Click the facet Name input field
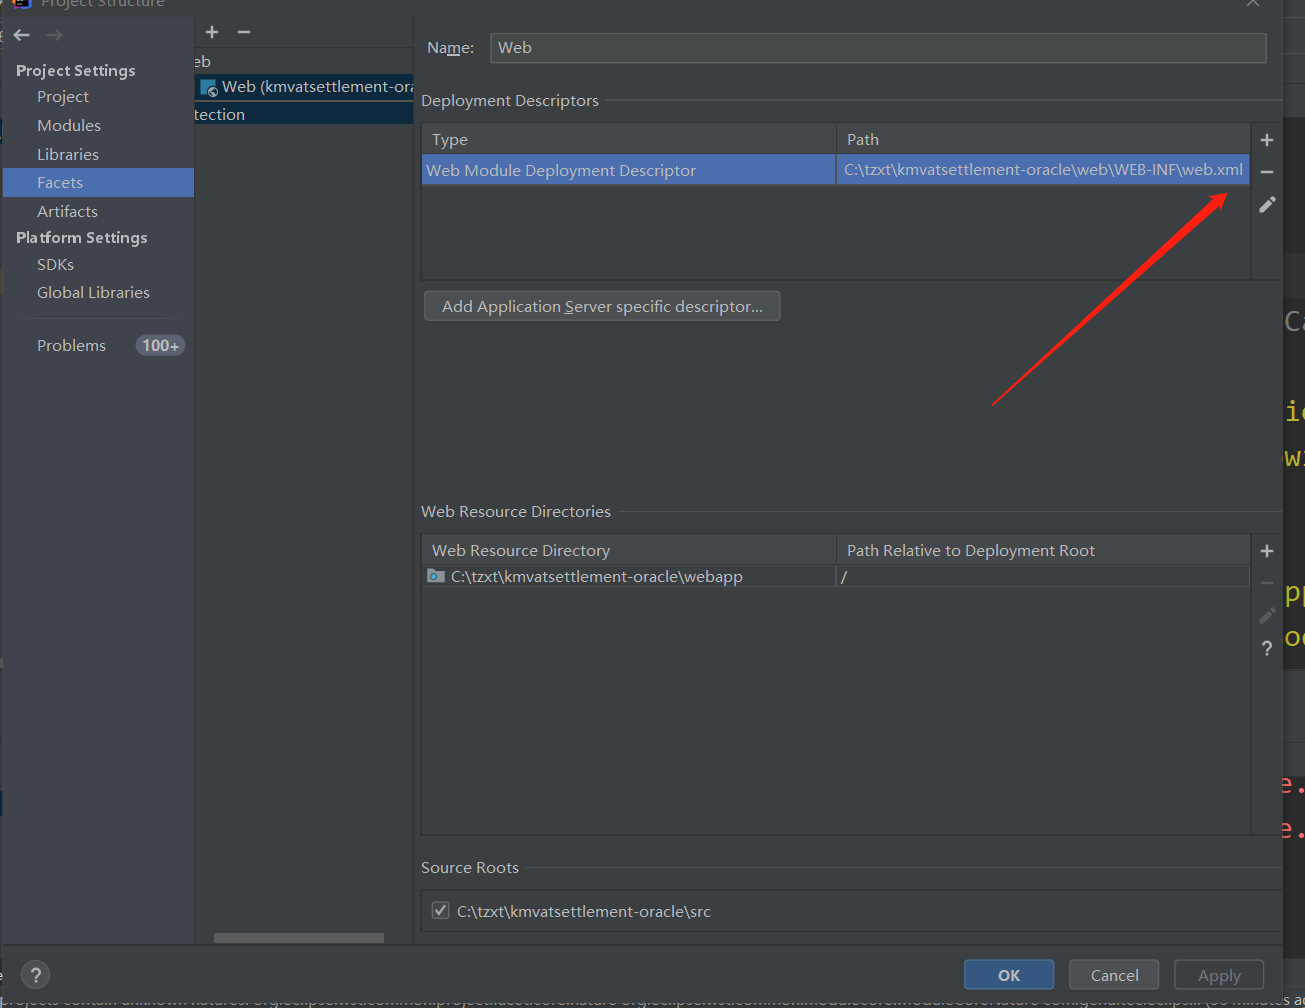Image resolution: width=1305 pixels, height=1008 pixels. (x=878, y=48)
